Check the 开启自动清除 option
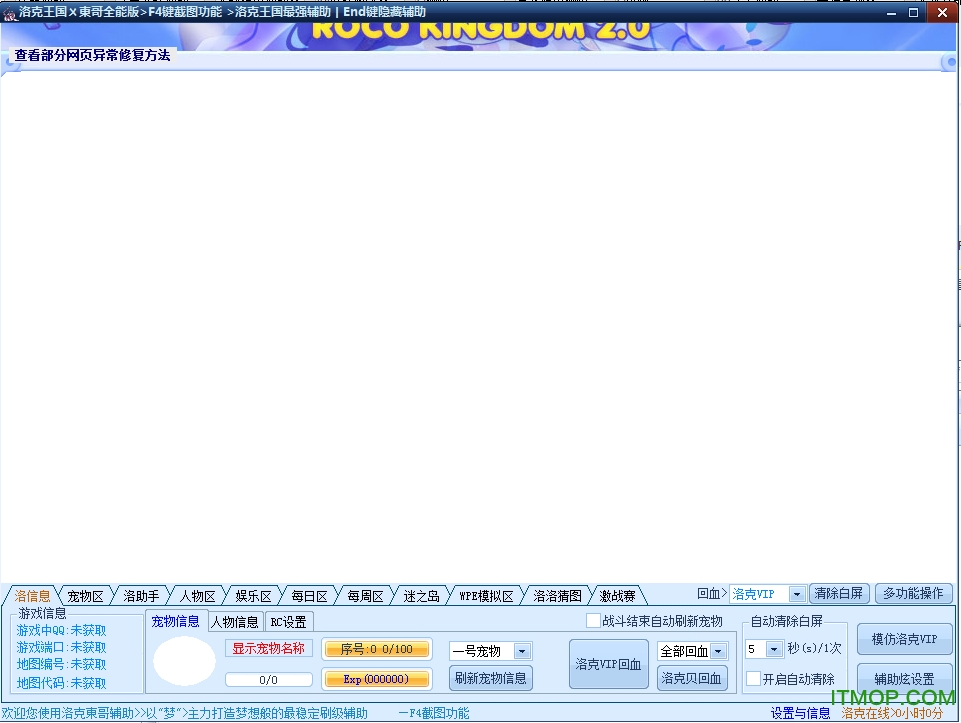Image resolution: width=961 pixels, height=723 pixels. [754, 678]
